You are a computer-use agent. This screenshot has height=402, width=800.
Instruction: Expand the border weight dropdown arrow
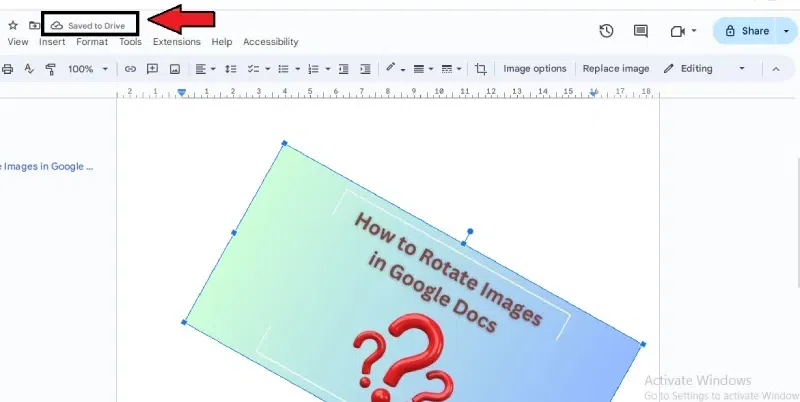coord(431,69)
